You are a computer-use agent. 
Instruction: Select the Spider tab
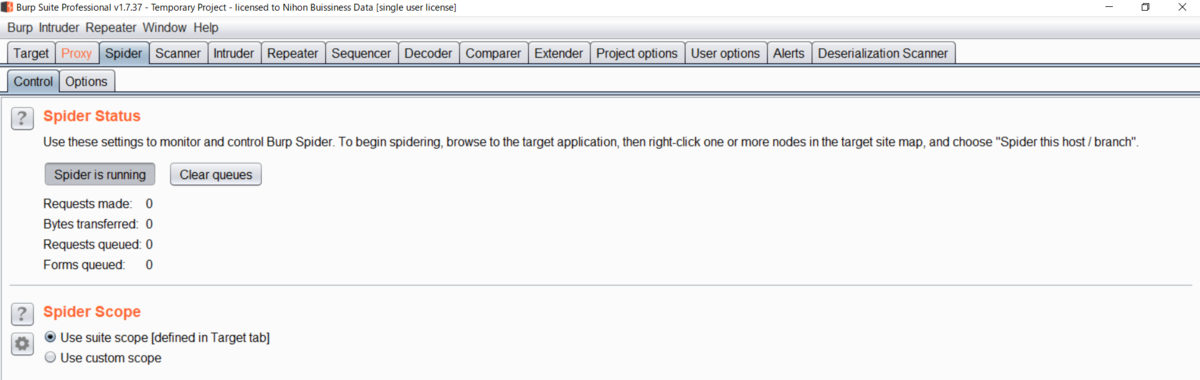click(124, 53)
